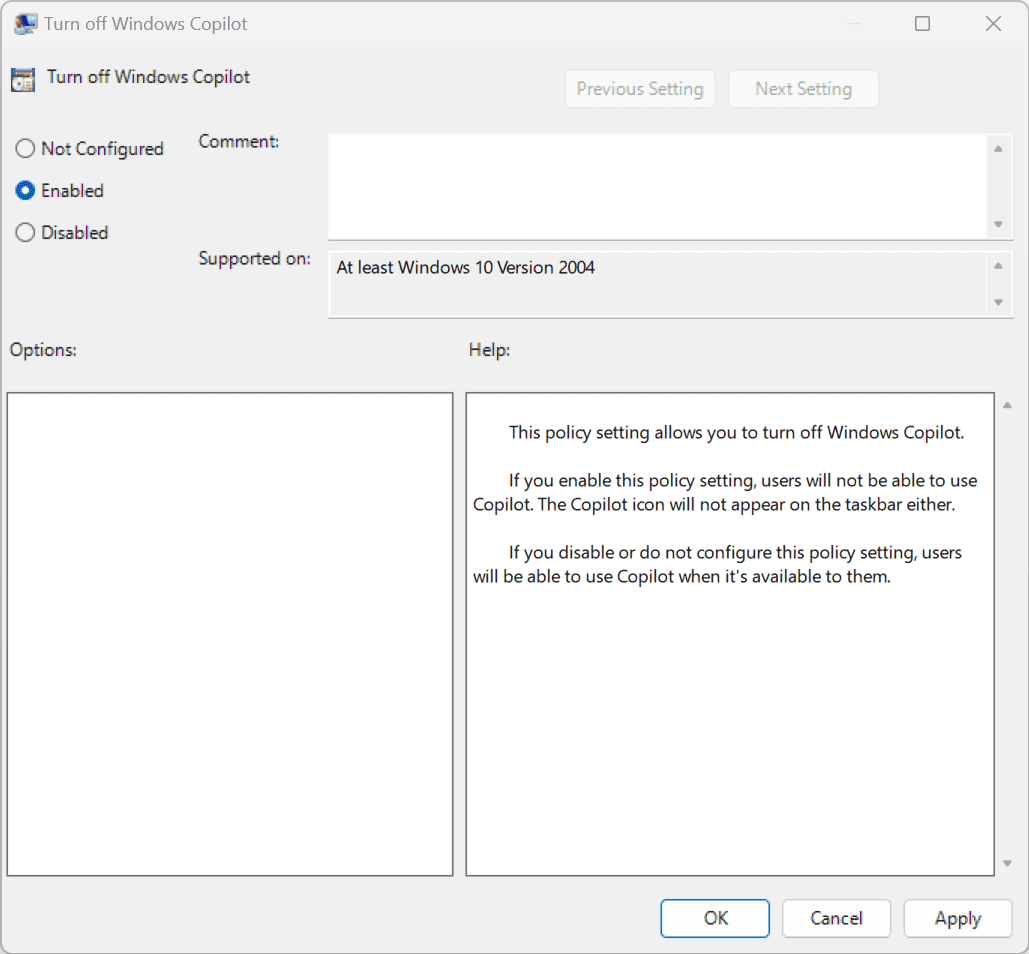The width and height of the screenshot is (1029, 954).
Task: Apply the policy changes
Action: [x=957, y=918]
